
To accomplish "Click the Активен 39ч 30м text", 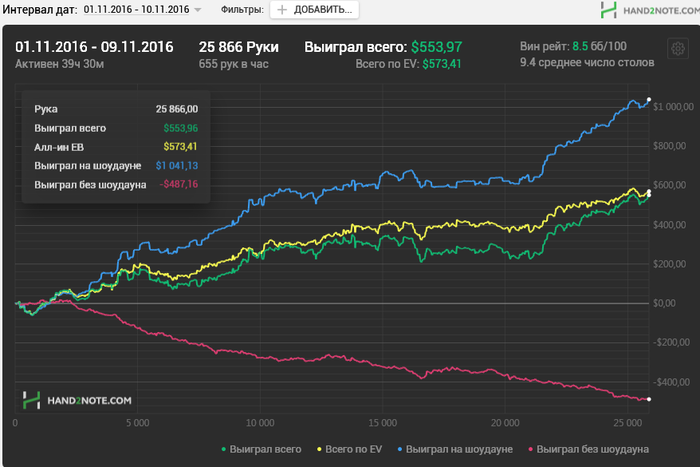I will [59, 64].
